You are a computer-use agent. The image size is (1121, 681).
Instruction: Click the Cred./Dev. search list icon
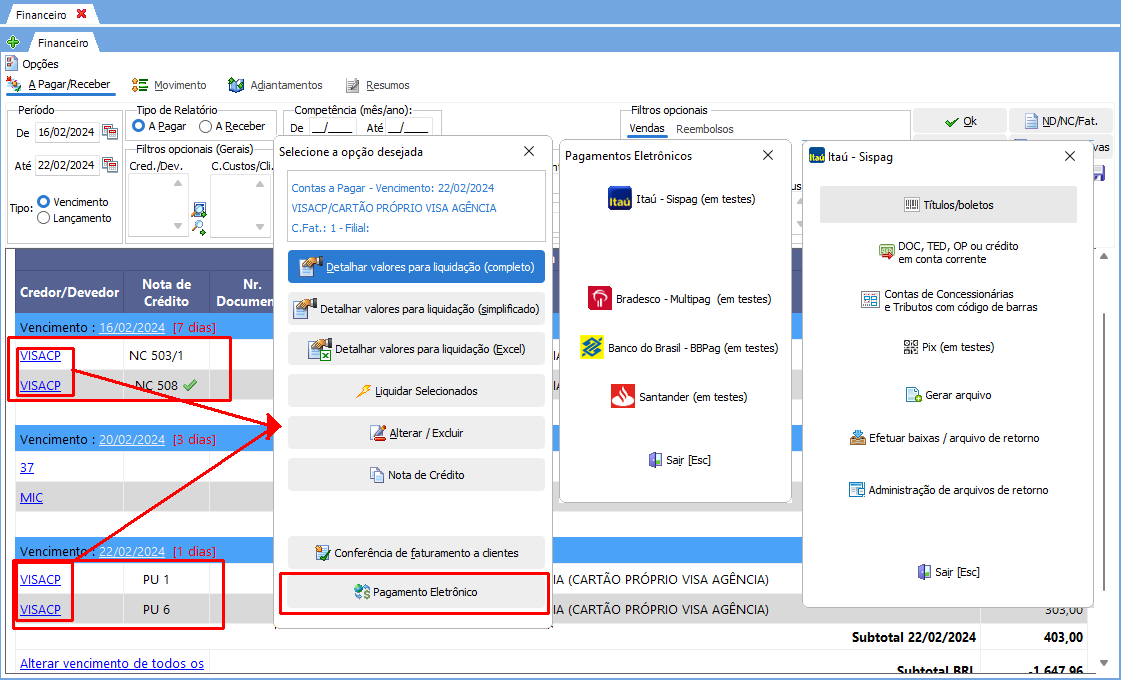pos(199,210)
